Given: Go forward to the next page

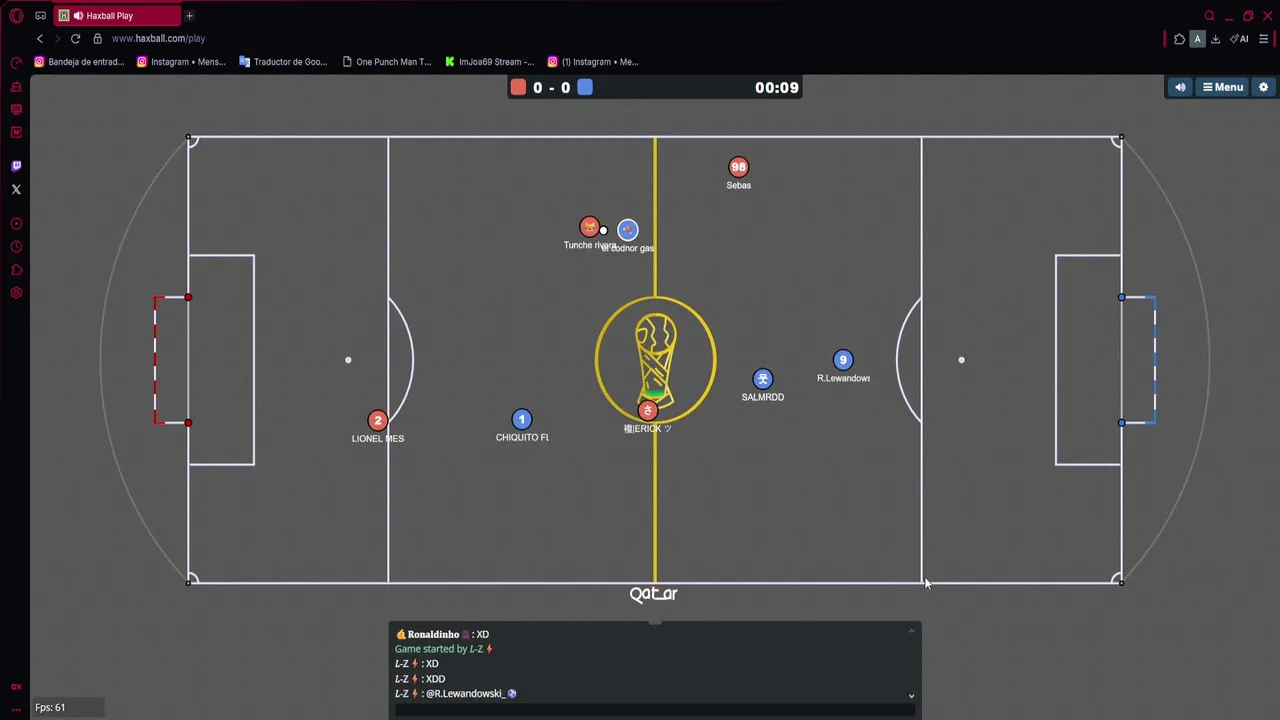Looking at the screenshot, I should (x=57, y=39).
